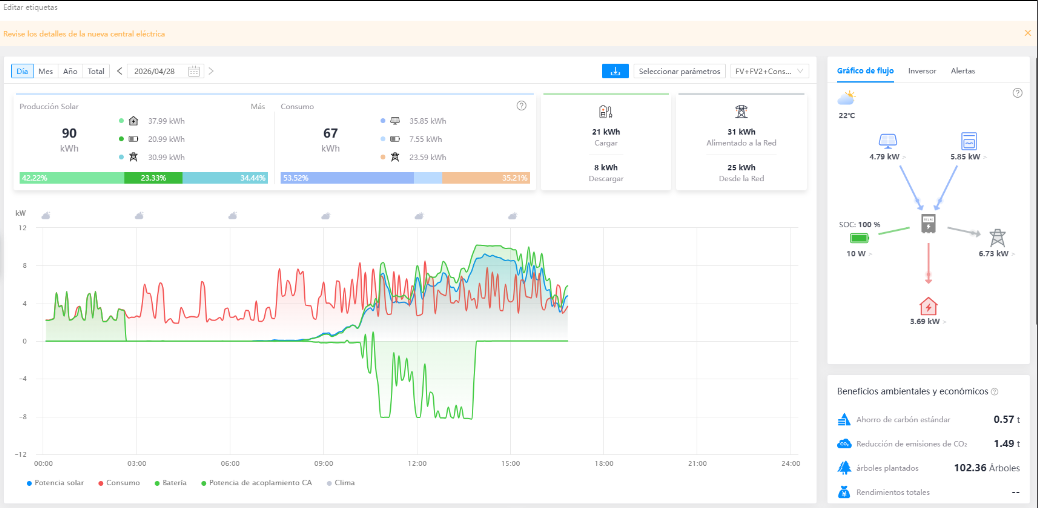Screen dimensions: 1038x508
Task: Click the Consumo help question icon
Action: [522, 106]
